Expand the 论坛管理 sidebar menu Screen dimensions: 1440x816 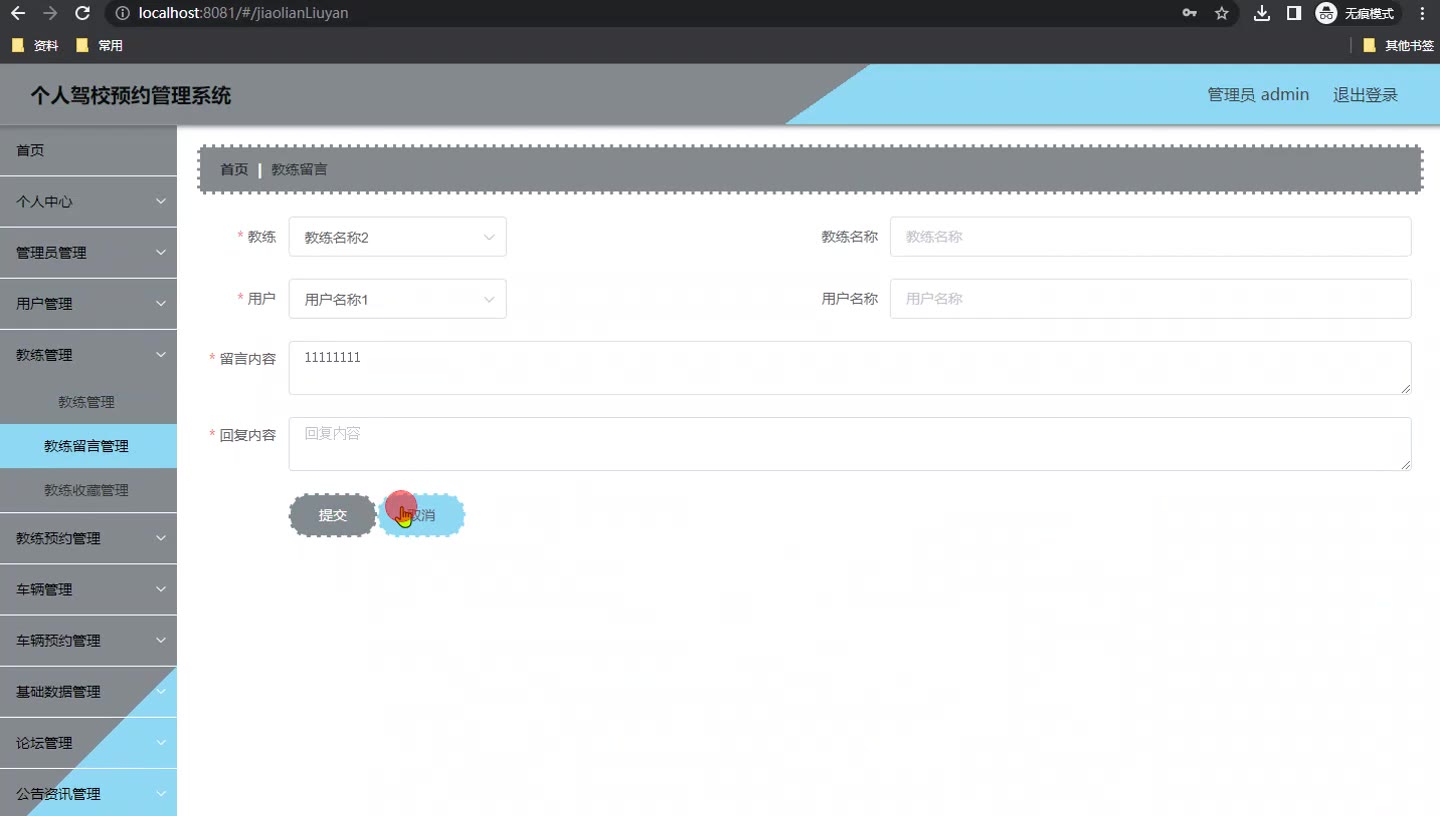tap(88, 743)
